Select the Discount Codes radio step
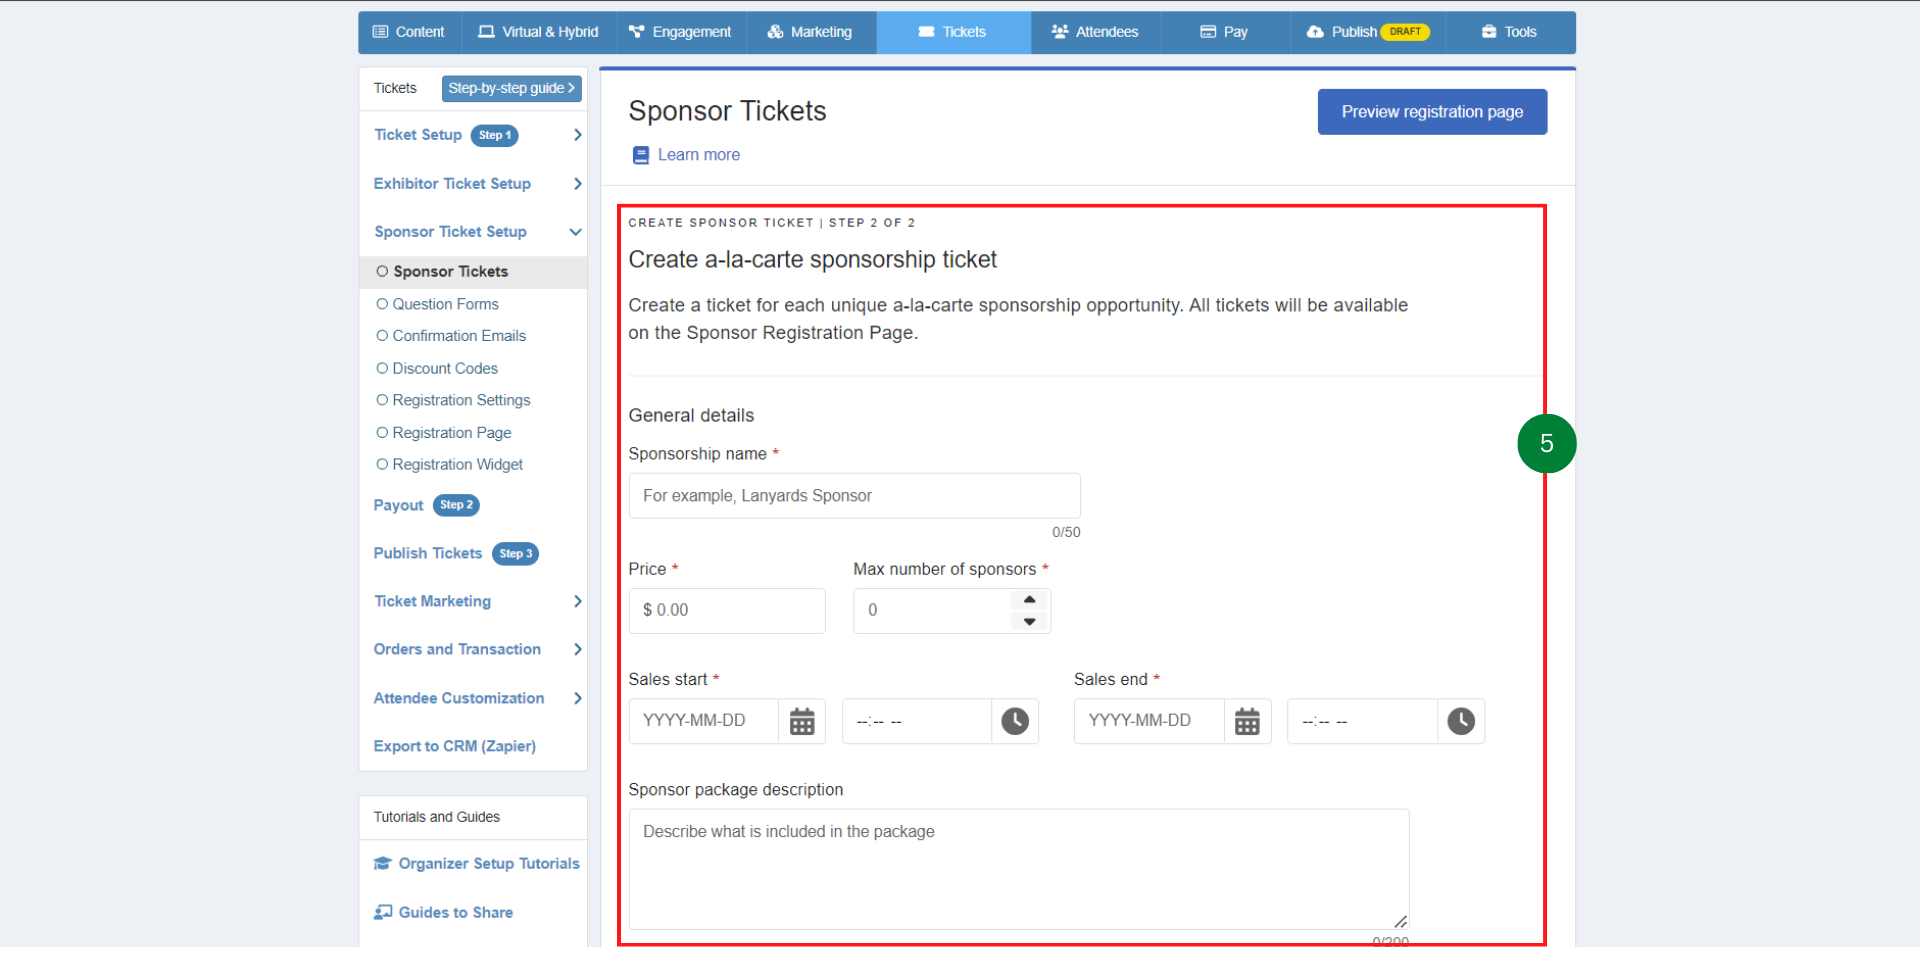 [382, 368]
